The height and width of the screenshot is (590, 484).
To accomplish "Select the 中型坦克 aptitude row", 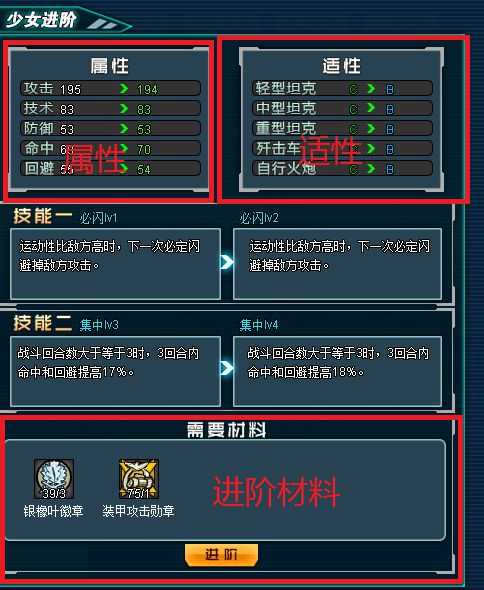I will click(342, 109).
